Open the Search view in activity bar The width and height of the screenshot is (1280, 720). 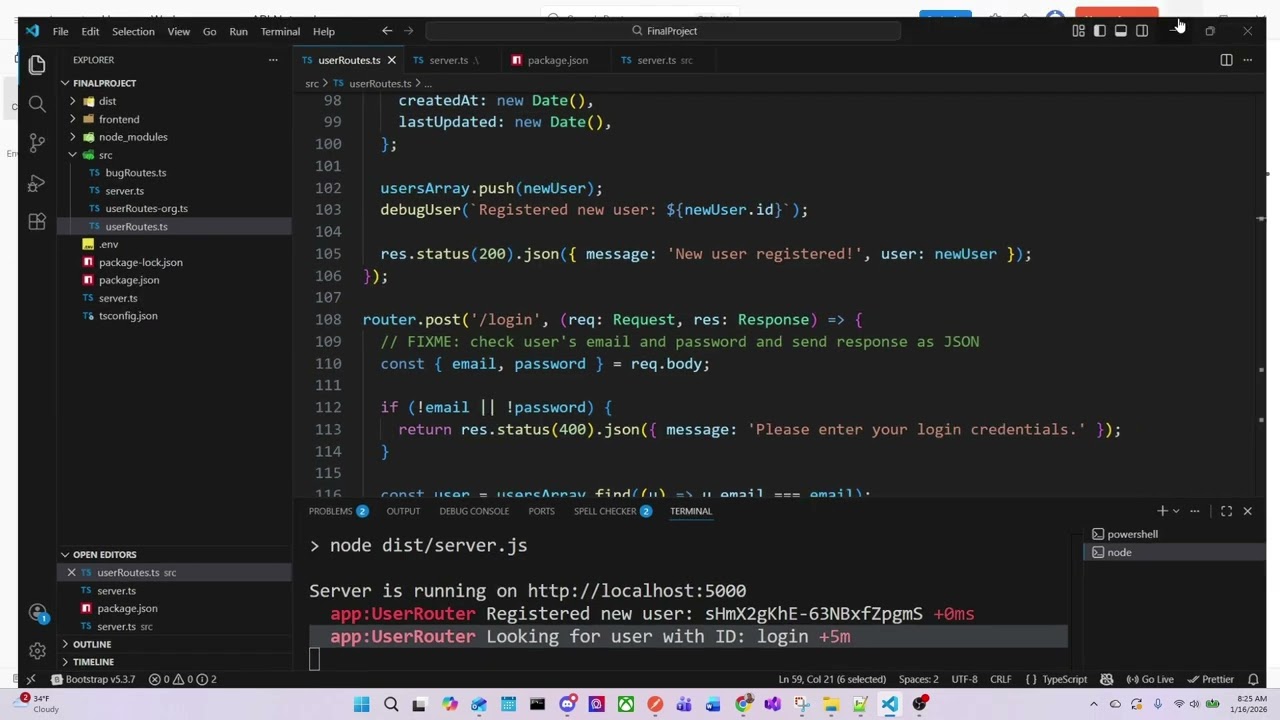37,104
